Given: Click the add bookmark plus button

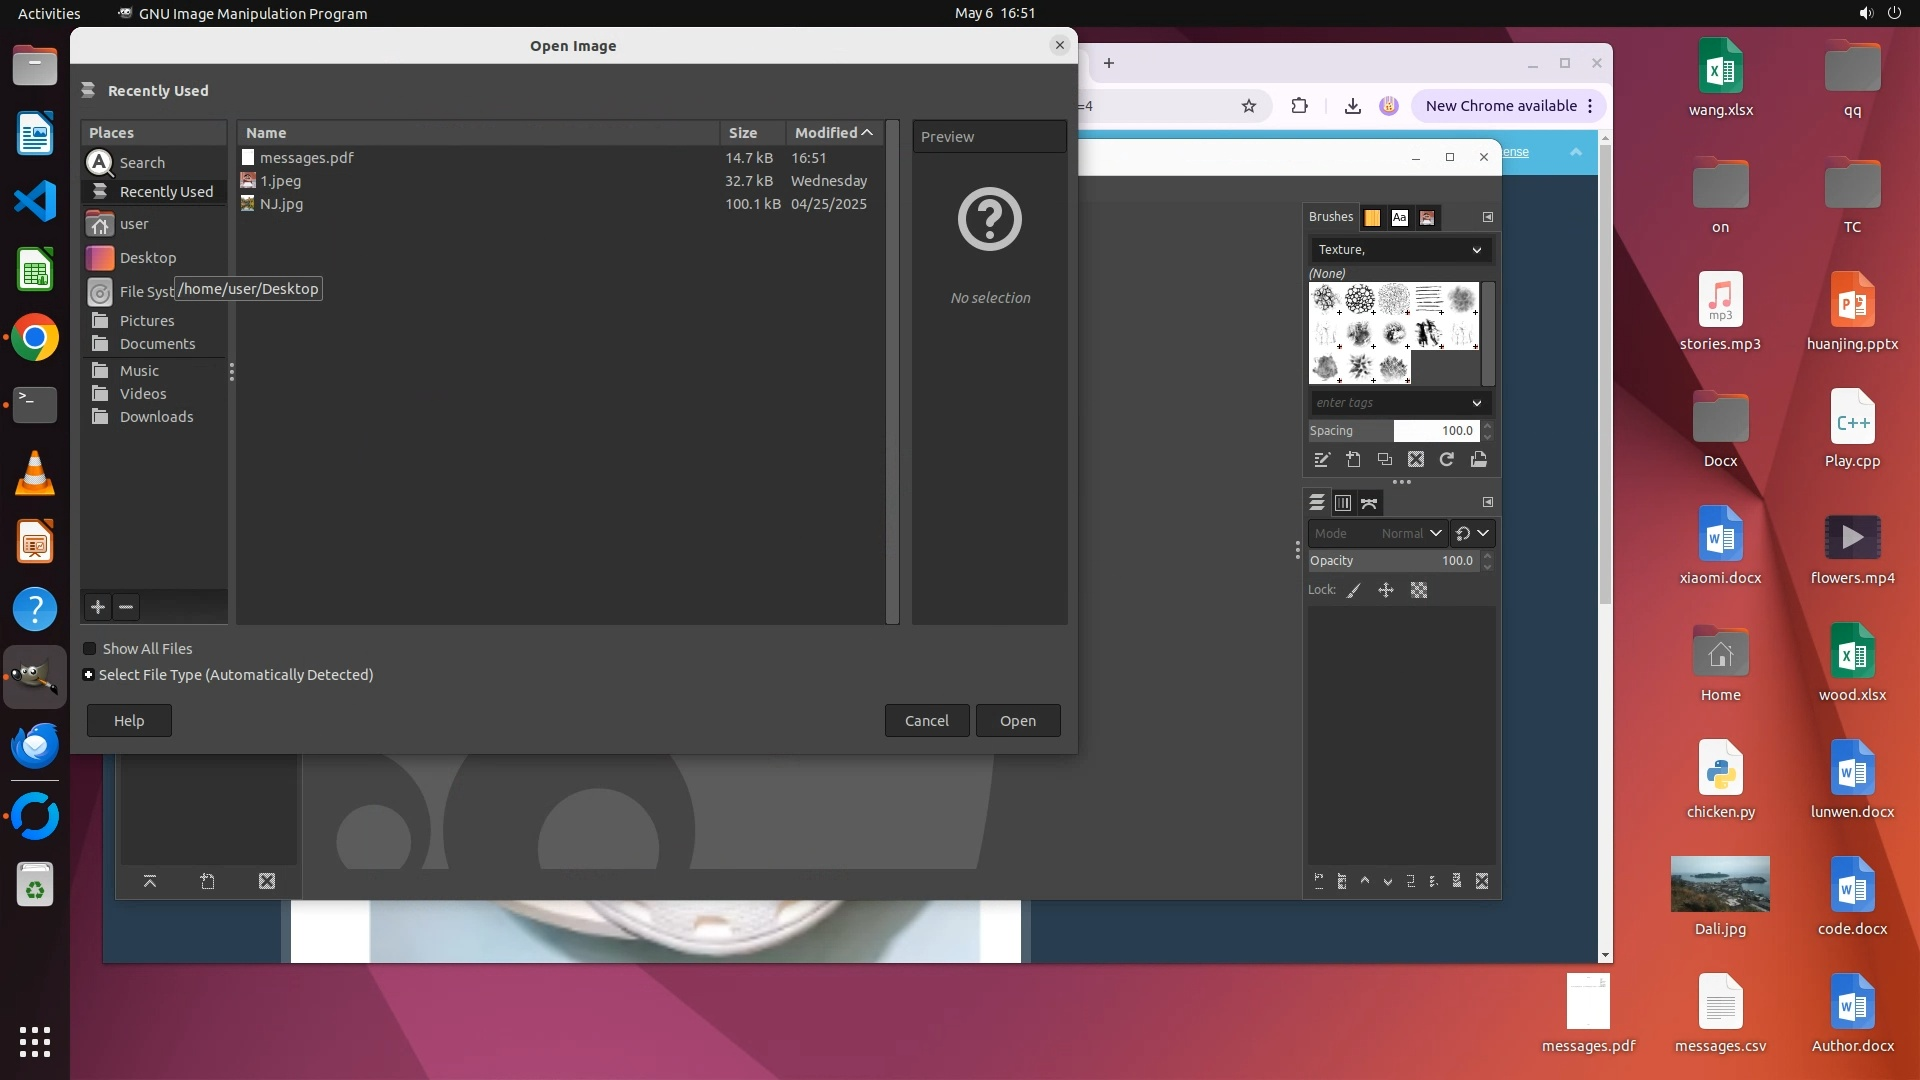Looking at the screenshot, I should click(x=98, y=607).
